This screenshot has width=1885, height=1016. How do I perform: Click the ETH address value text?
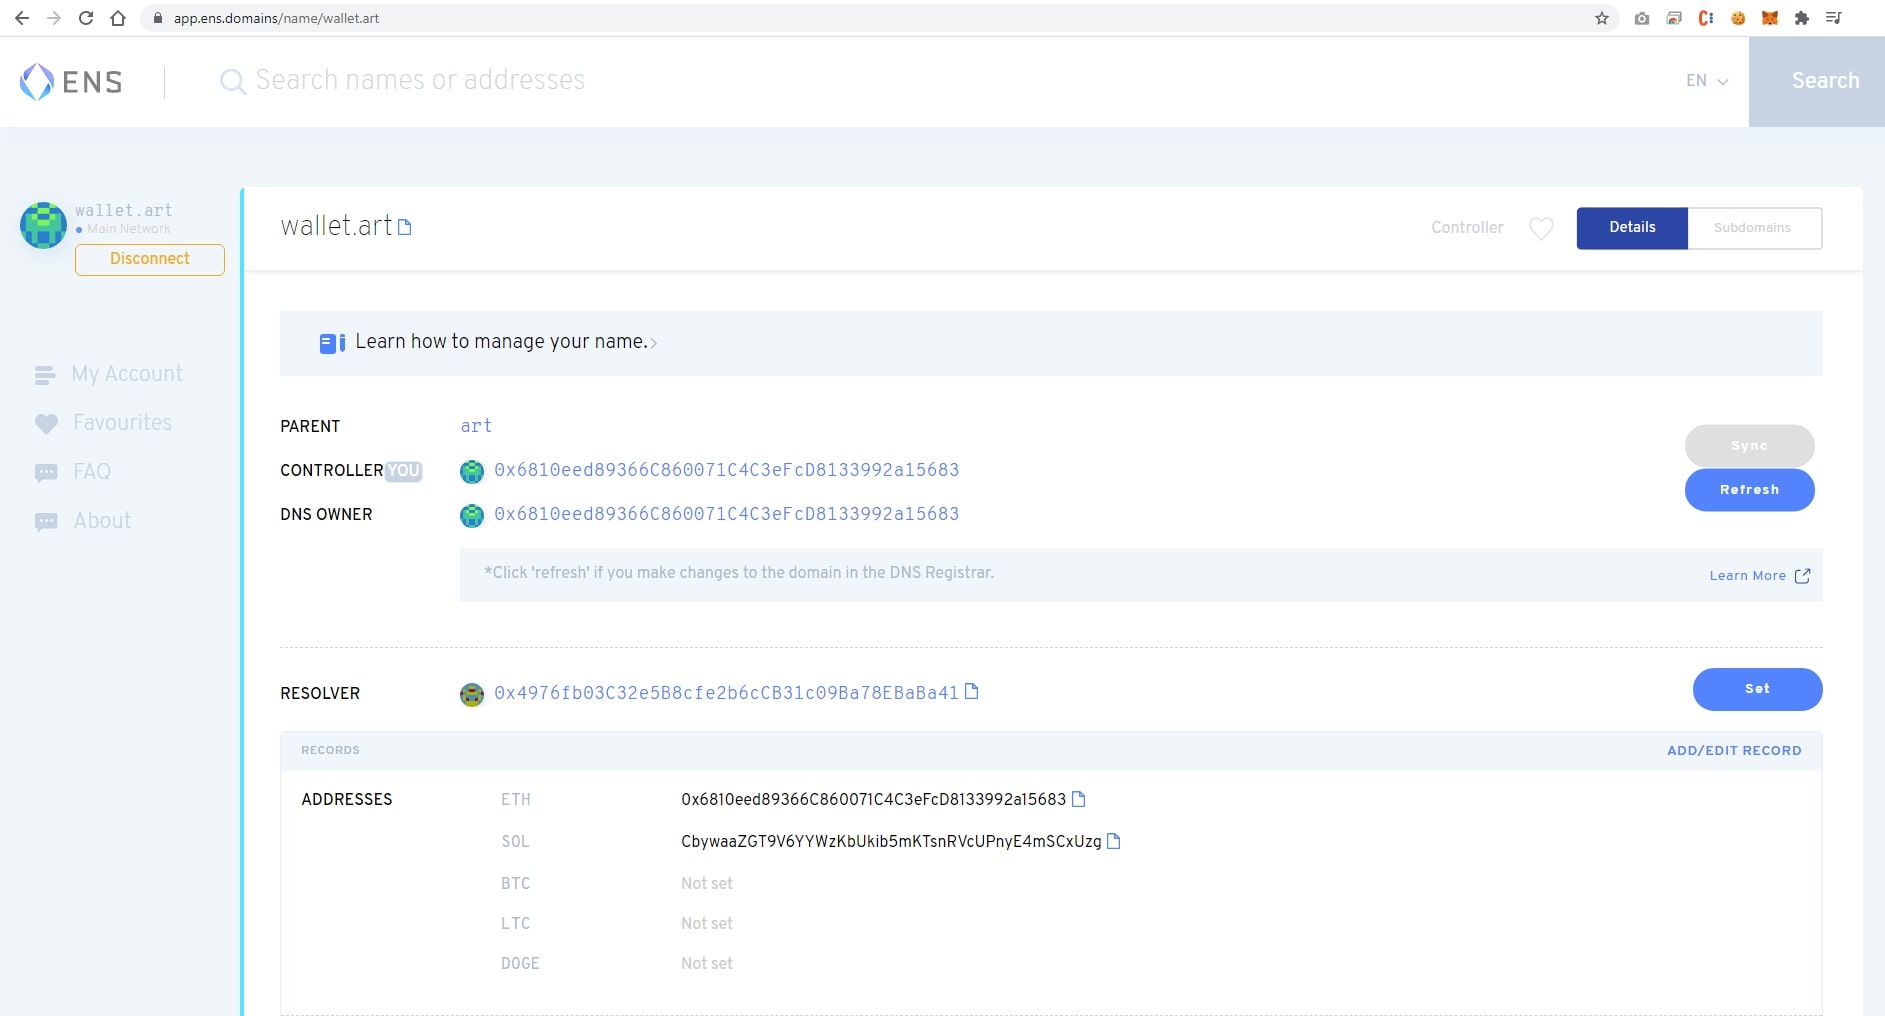(873, 800)
